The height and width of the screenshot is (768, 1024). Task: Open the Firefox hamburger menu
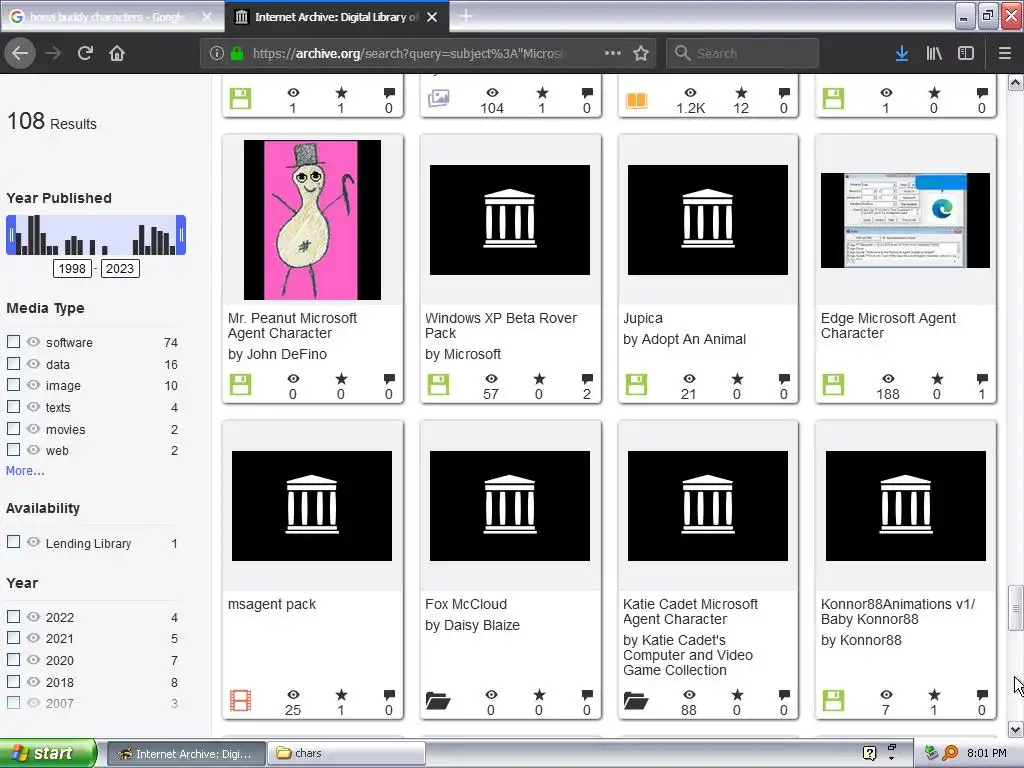[1005, 53]
